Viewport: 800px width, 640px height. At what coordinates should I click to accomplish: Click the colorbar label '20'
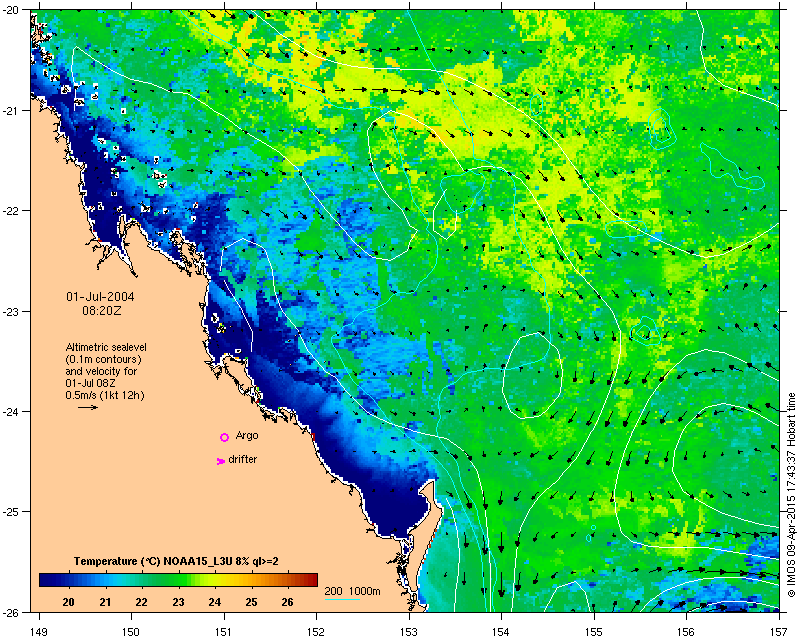[68, 602]
